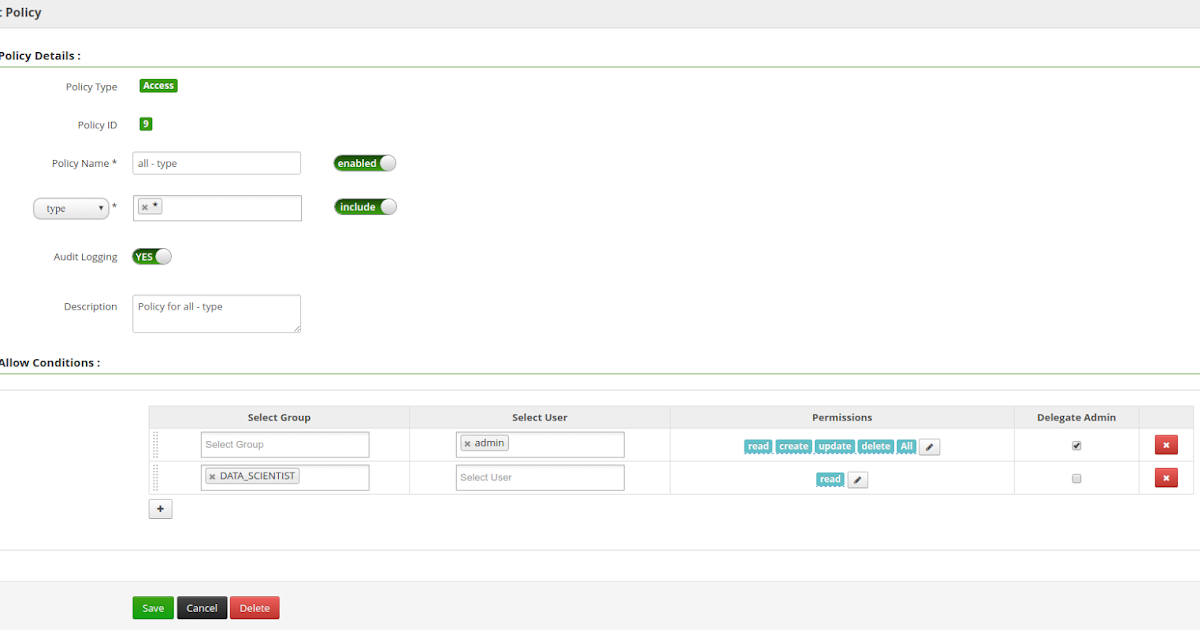Edit permissions for the DATA_SCIENTIST row
The height and width of the screenshot is (630, 1200).
click(857, 479)
